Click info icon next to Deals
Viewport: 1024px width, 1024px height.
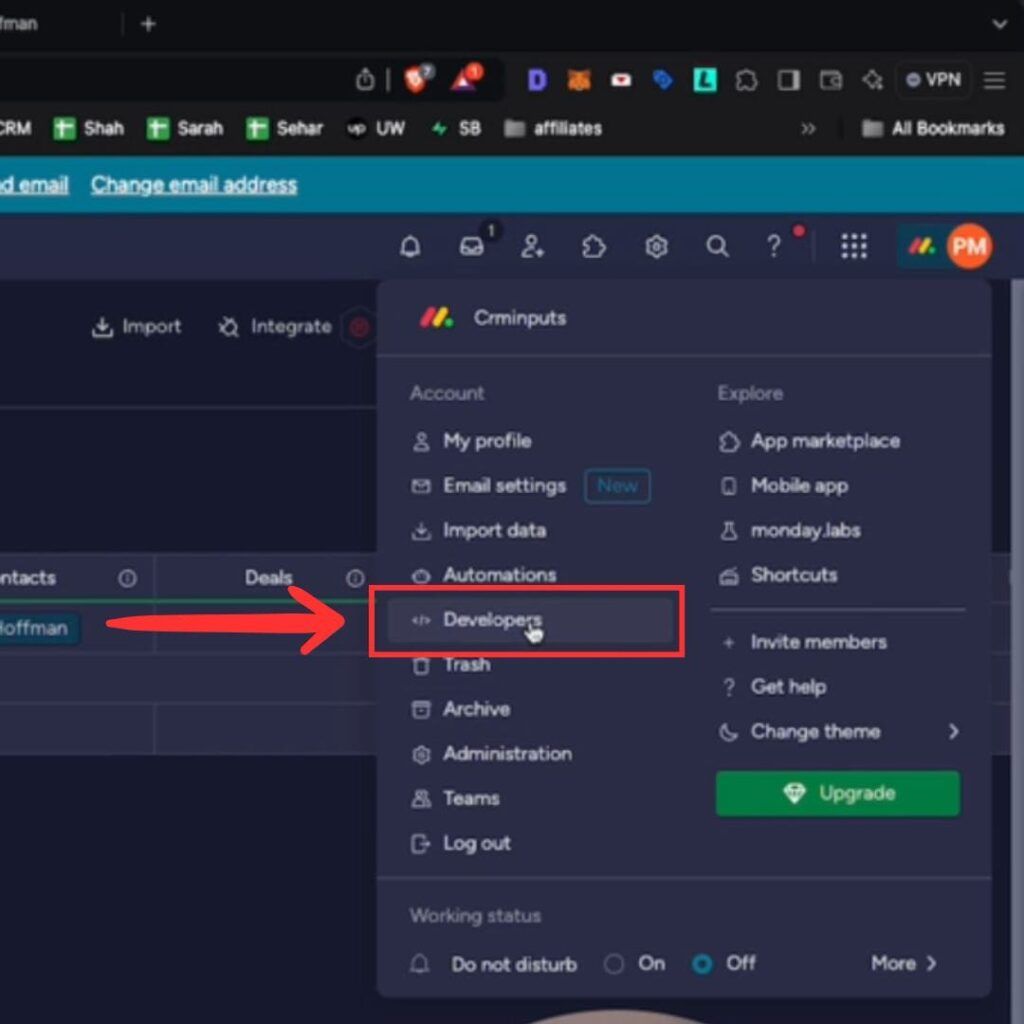tap(355, 578)
